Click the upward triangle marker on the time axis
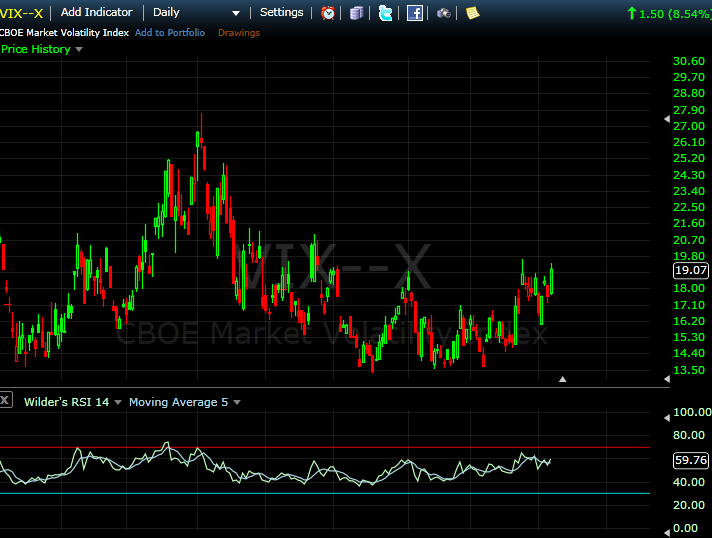Viewport: 712px width, 538px height. tap(563, 379)
